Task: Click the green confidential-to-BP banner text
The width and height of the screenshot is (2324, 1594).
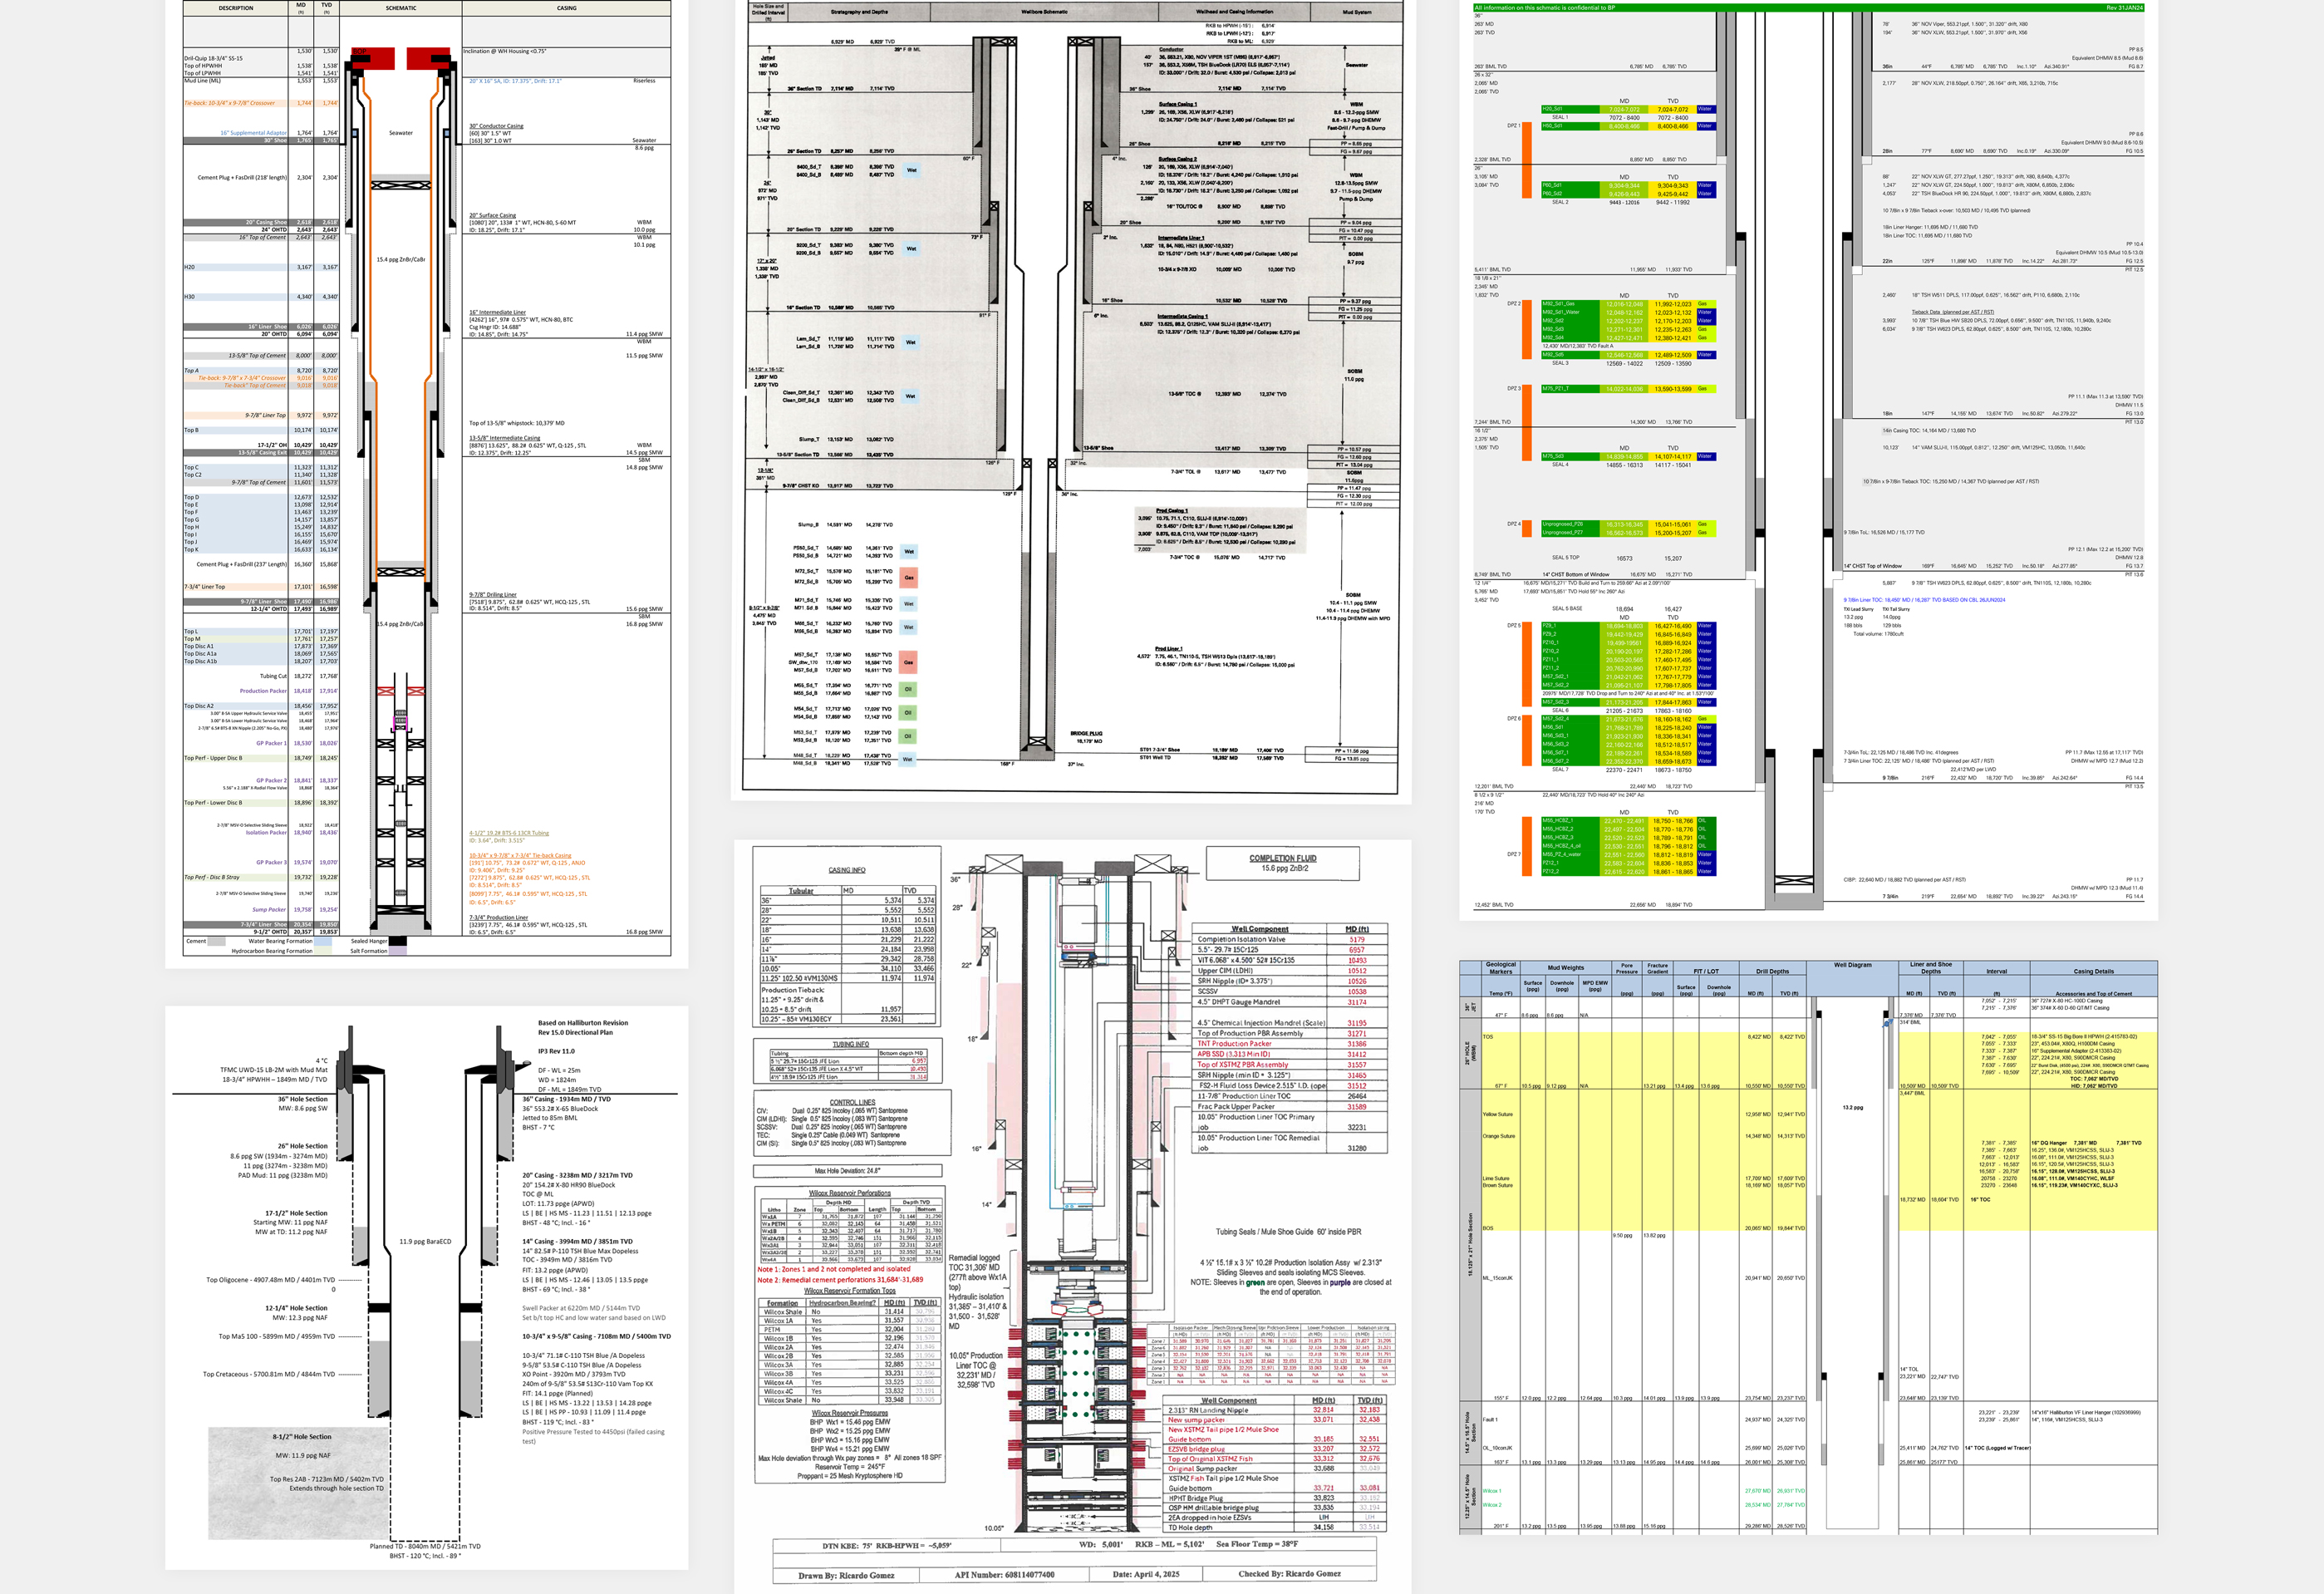Action: (1544, 8)
